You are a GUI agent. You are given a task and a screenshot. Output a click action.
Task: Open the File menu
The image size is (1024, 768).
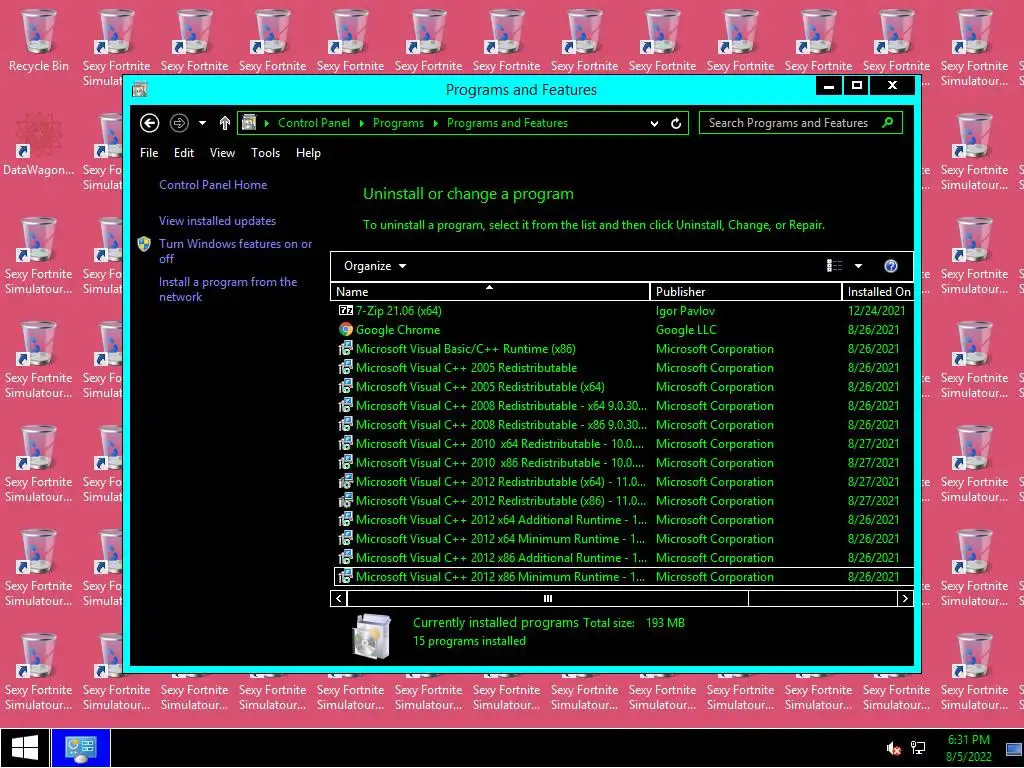(x=149, y=153)
